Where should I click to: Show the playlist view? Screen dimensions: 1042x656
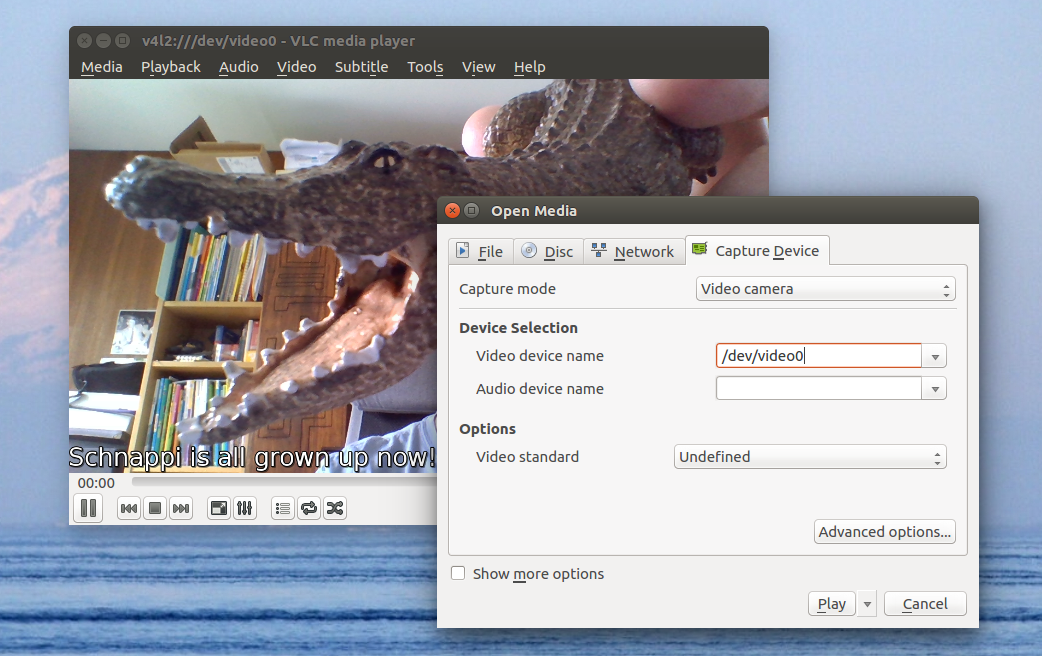point(283,509)
